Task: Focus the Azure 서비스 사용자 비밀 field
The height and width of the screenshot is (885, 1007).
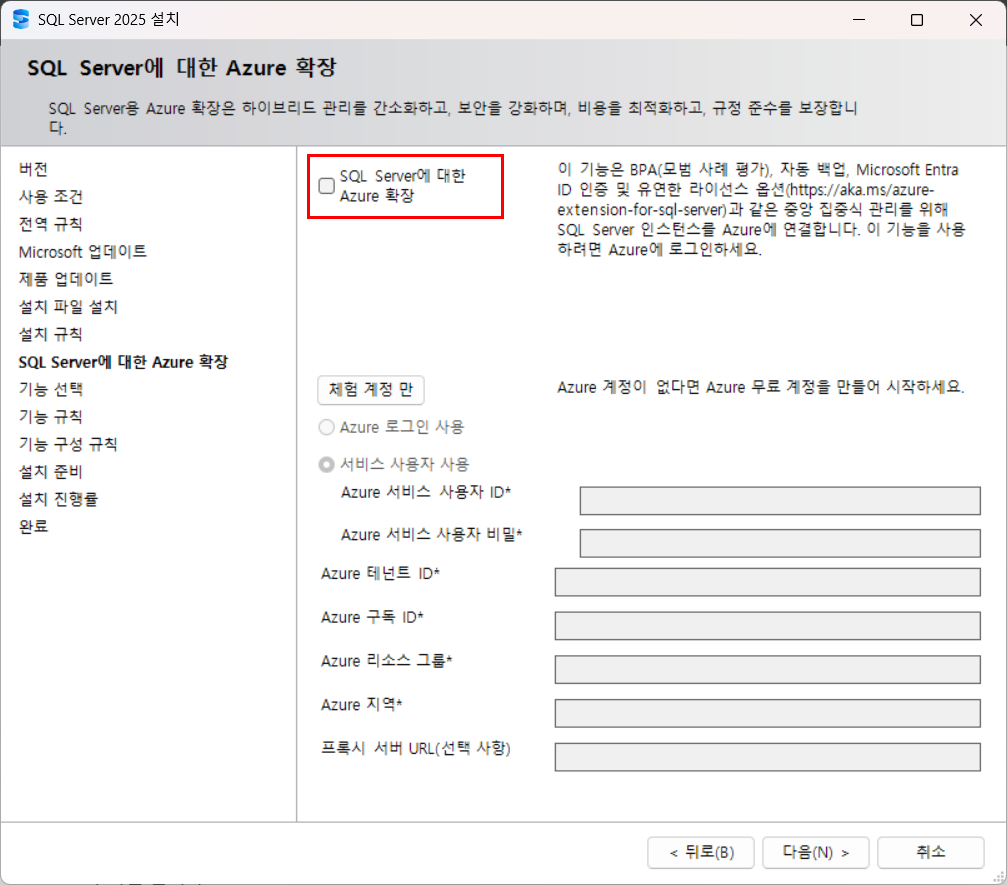Action: coord(780,543)
